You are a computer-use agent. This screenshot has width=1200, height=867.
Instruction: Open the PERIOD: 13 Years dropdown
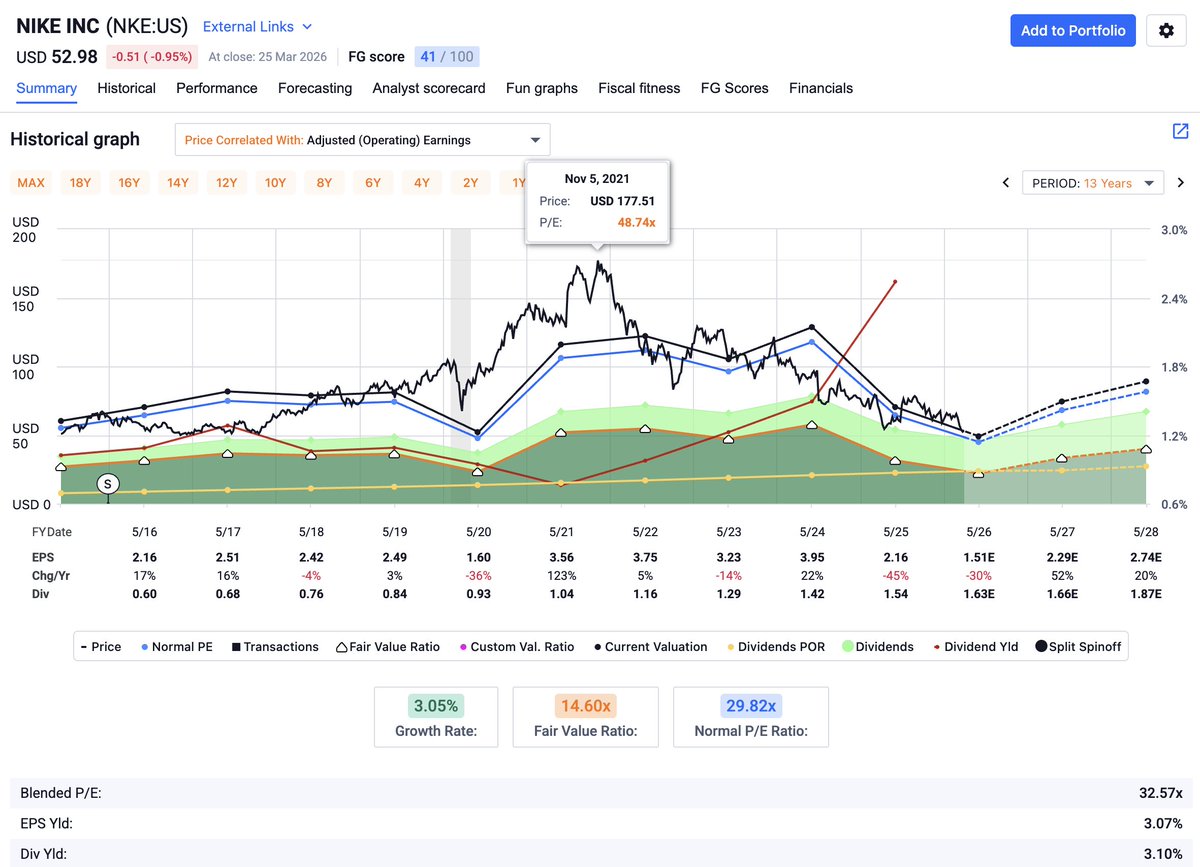(x=1092, y=183)
